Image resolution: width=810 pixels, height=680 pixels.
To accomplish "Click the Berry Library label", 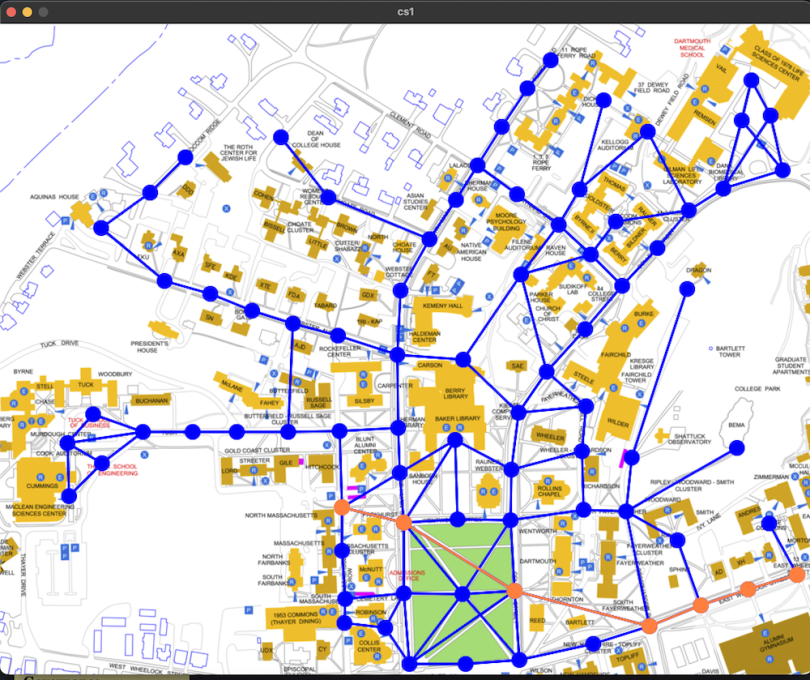I will tap(455, 393).
